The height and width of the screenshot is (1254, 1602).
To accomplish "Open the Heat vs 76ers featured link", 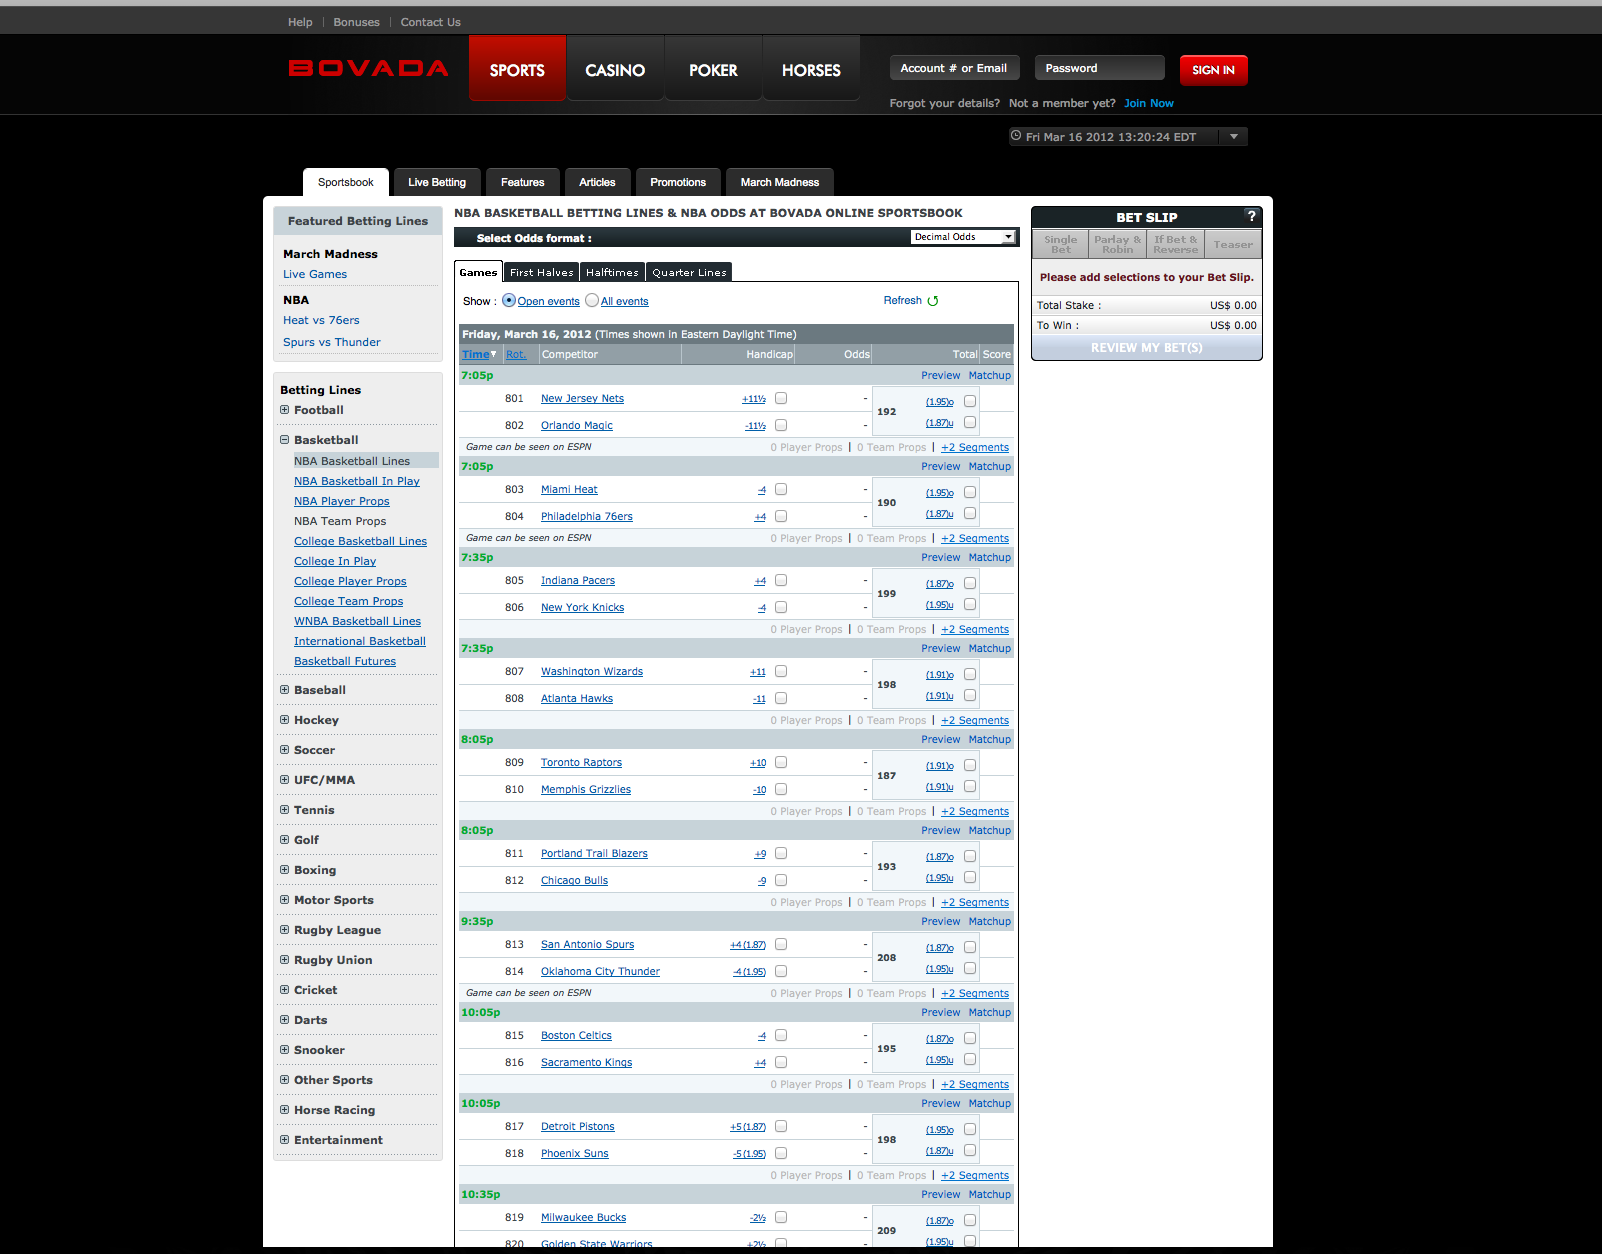I will pos(321,320).
